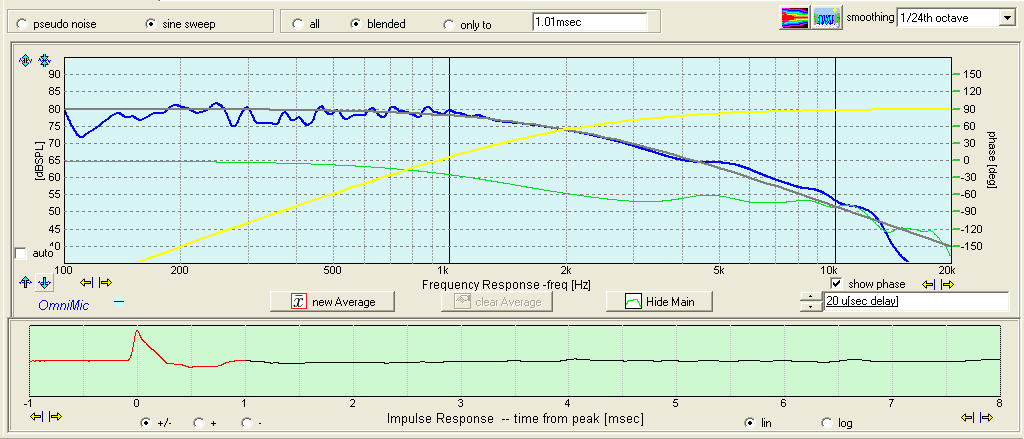The height and width of the screenshot is (439, 1024).
Task: Switch impulse response to log scale
Action: coord(827,422)
